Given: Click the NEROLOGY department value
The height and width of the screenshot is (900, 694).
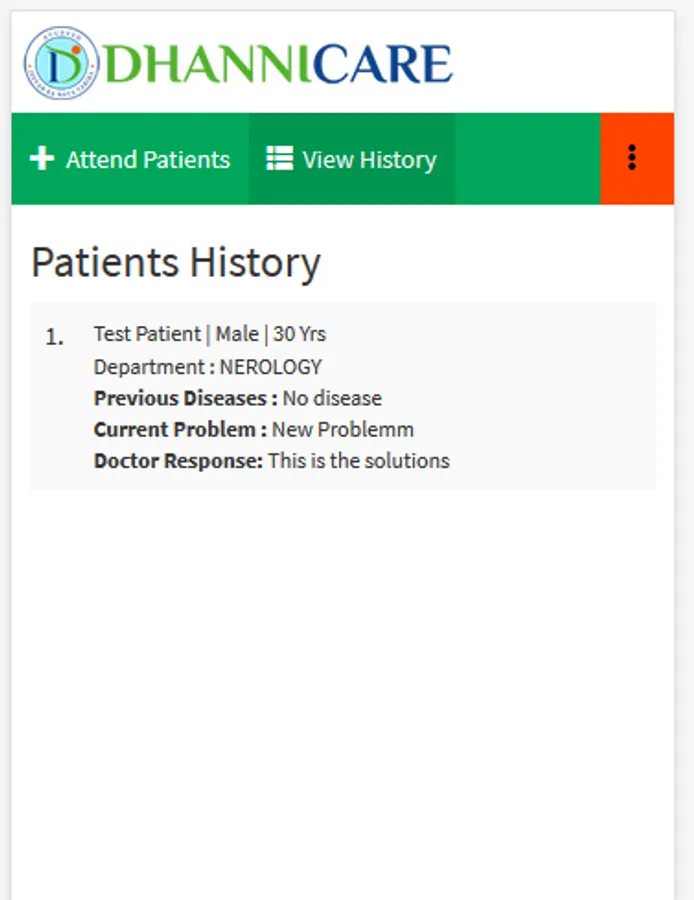Looking at the screenshot, I should tap(271, 367).
